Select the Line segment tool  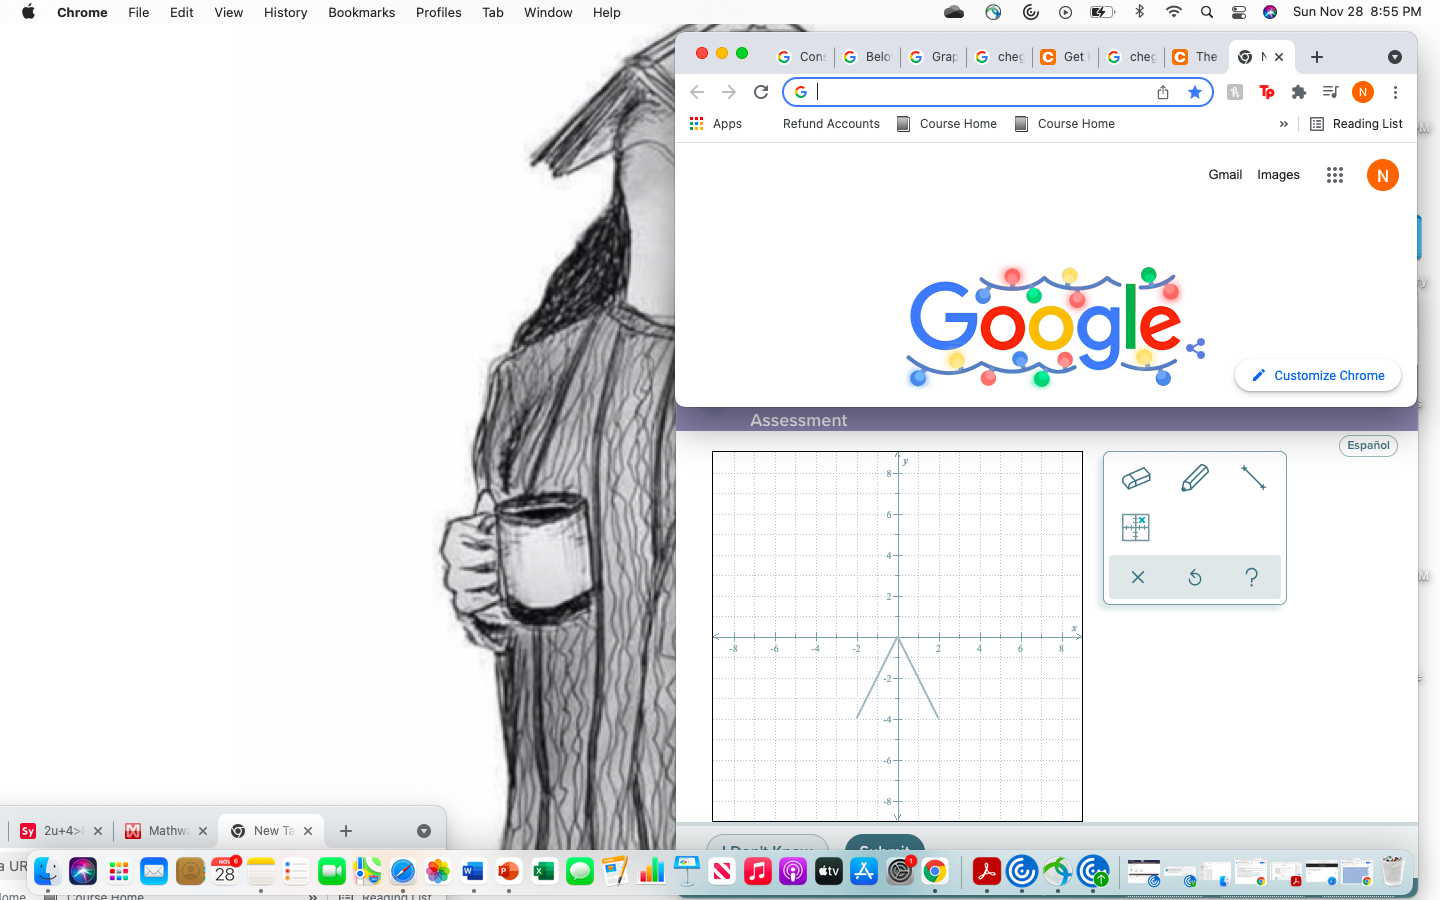point(1252,478)
